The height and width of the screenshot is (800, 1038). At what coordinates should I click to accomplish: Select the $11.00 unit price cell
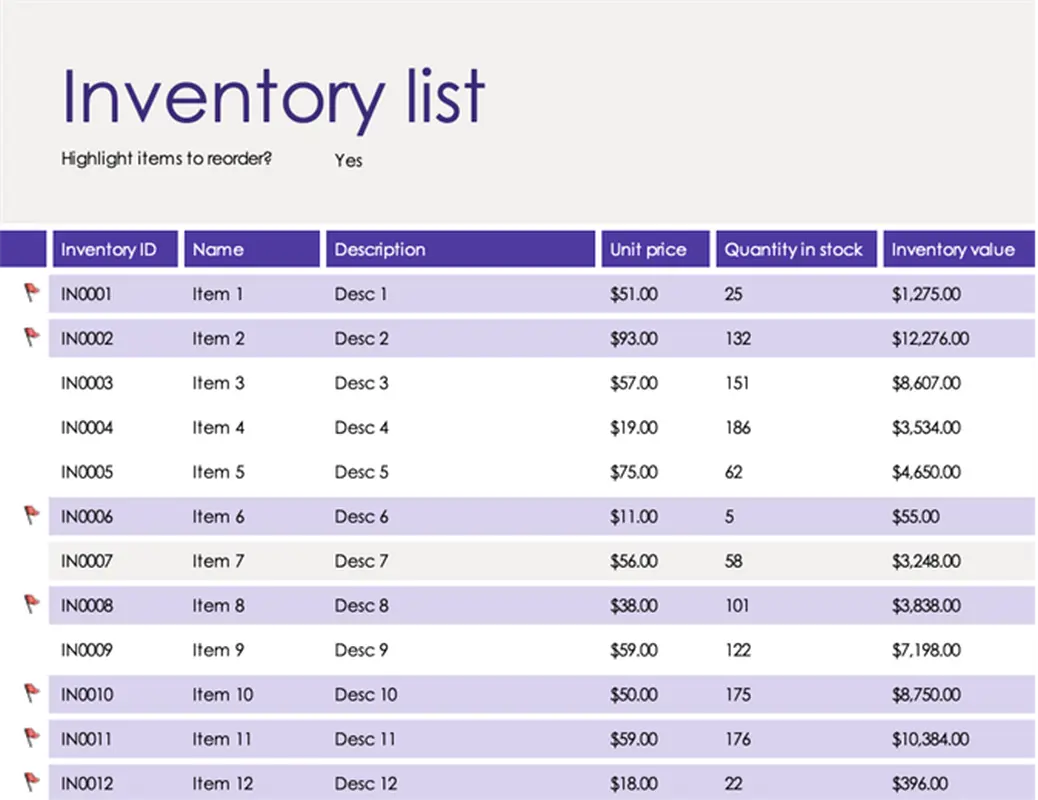634,517
